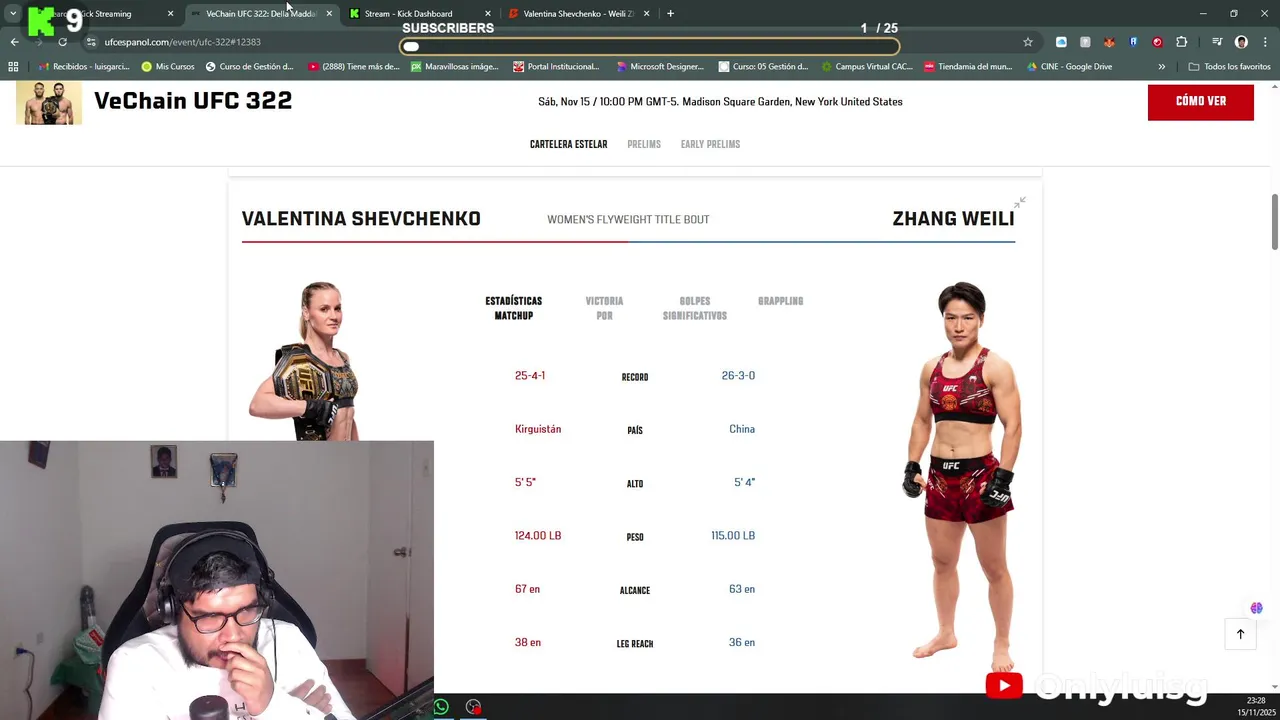The image size is (1280, 720).
Task: Open the Chrome profile avatar
Action: pyautogui.click(x=1241, y=42)
